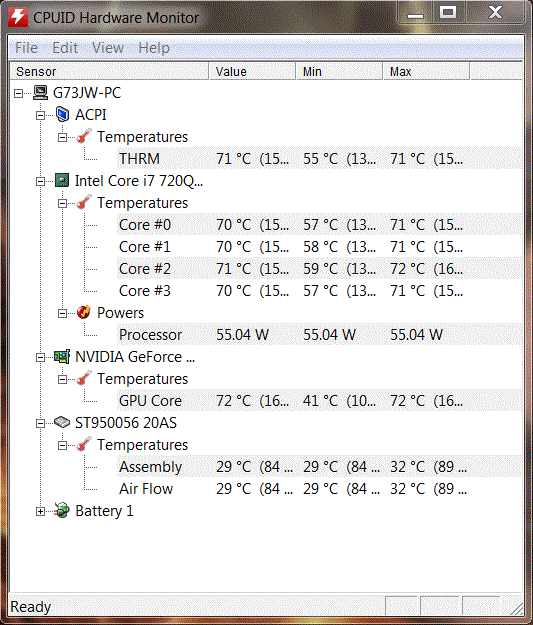Viewport: 533px width, 625px height.
Task: Click the G73JW-PC computer icon
Action: click(40, 92)
